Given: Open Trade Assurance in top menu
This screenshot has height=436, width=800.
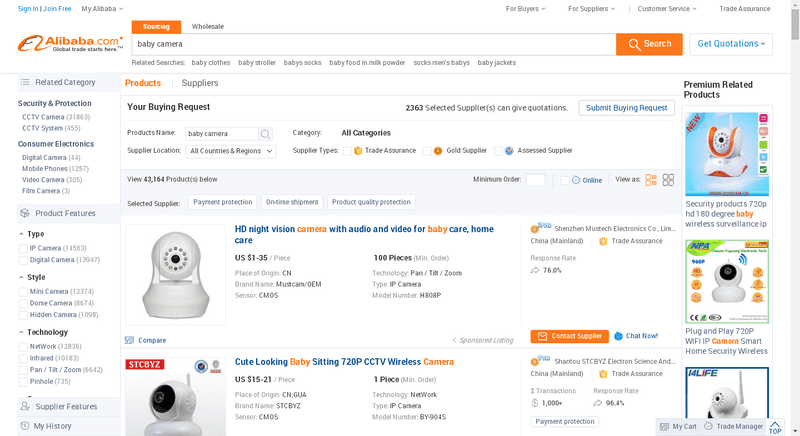Looking at the screenshot, I should pos(745,9).
